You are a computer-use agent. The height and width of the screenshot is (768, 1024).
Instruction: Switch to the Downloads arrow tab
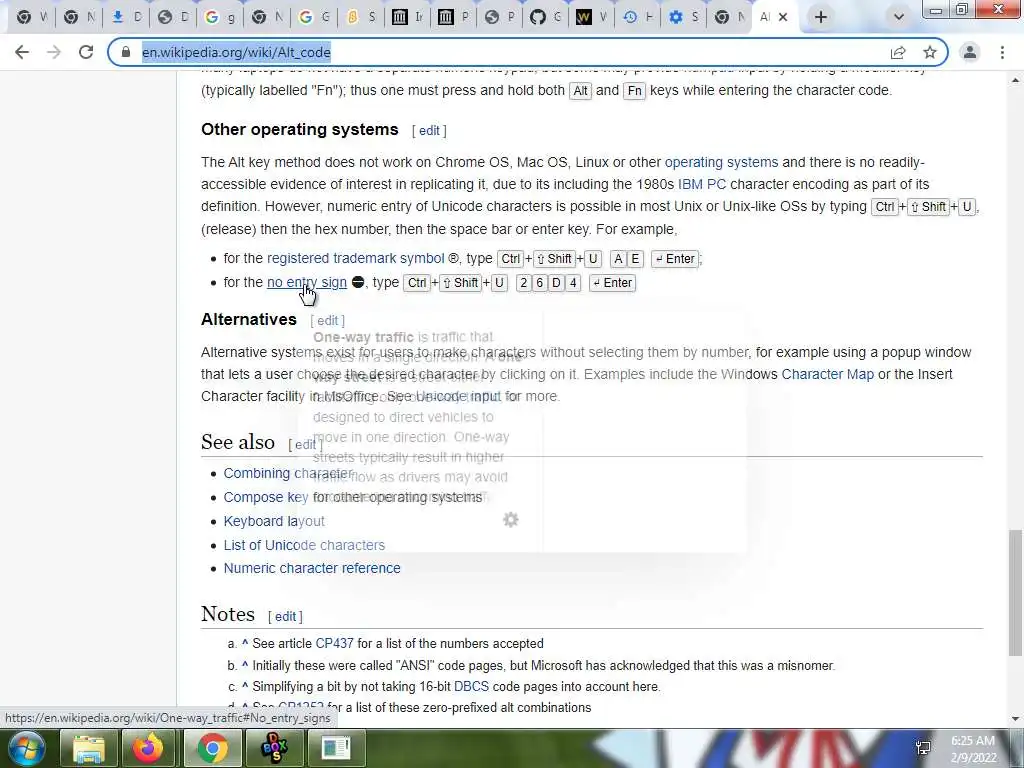point(126,17)
